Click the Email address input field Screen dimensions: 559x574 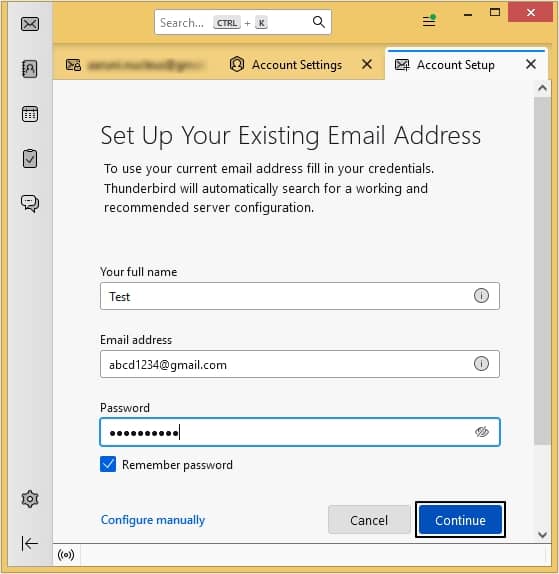click(x=299, y=364)
